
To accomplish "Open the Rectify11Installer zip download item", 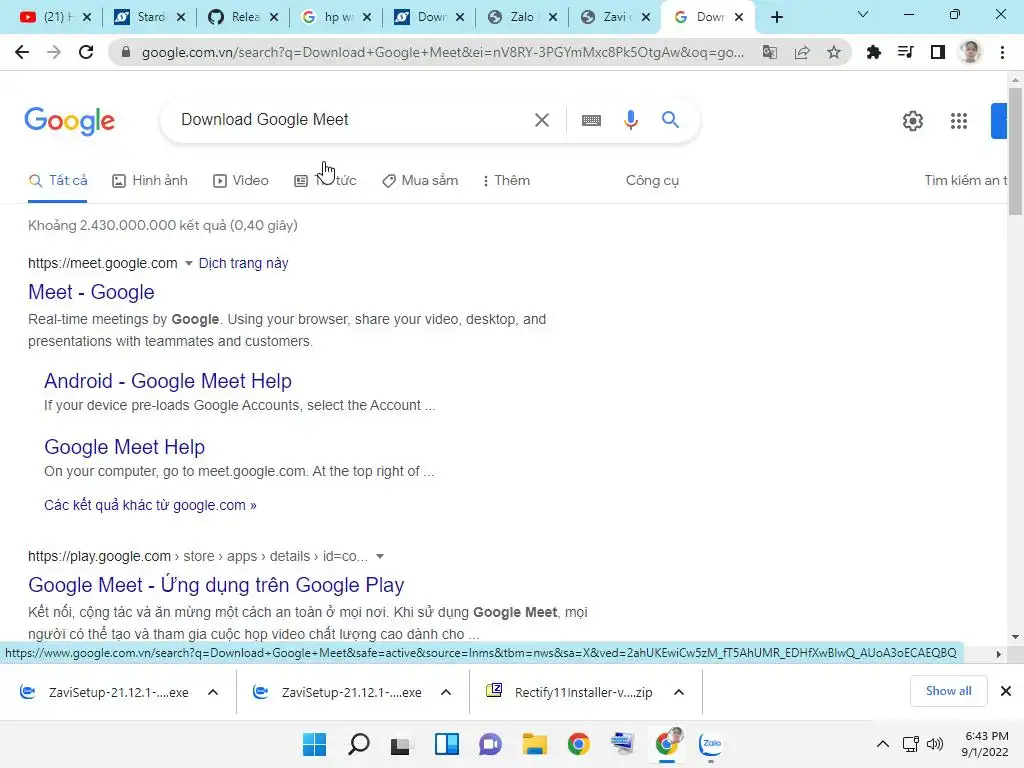I will click(569, 692).
